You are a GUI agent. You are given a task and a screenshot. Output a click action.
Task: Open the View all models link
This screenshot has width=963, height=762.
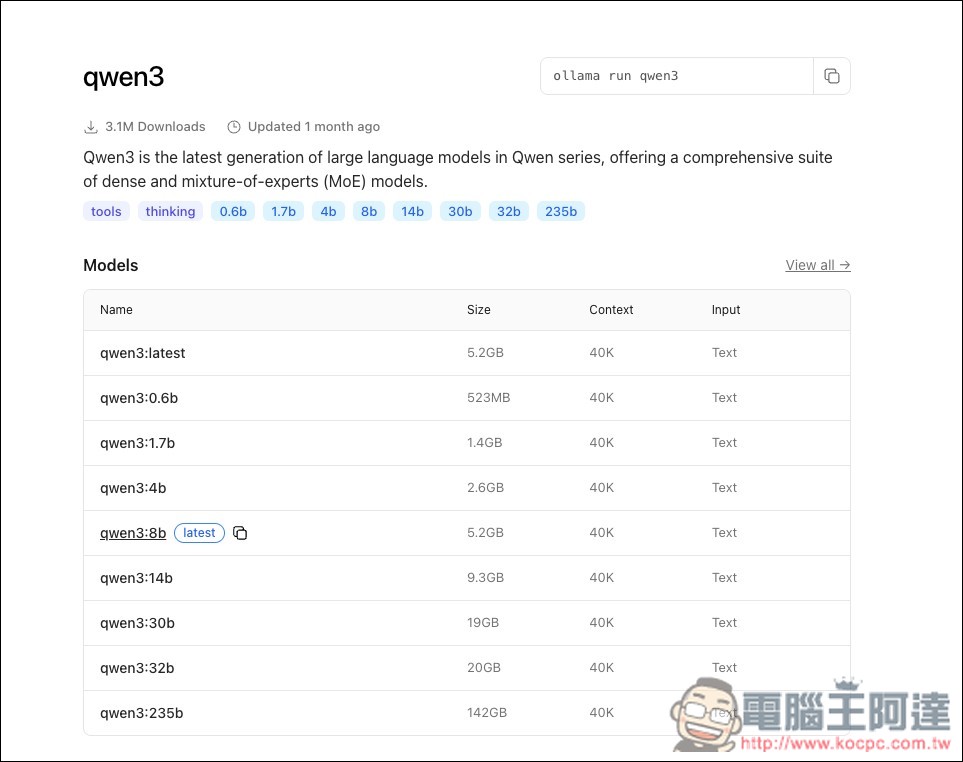coord(817,265)
